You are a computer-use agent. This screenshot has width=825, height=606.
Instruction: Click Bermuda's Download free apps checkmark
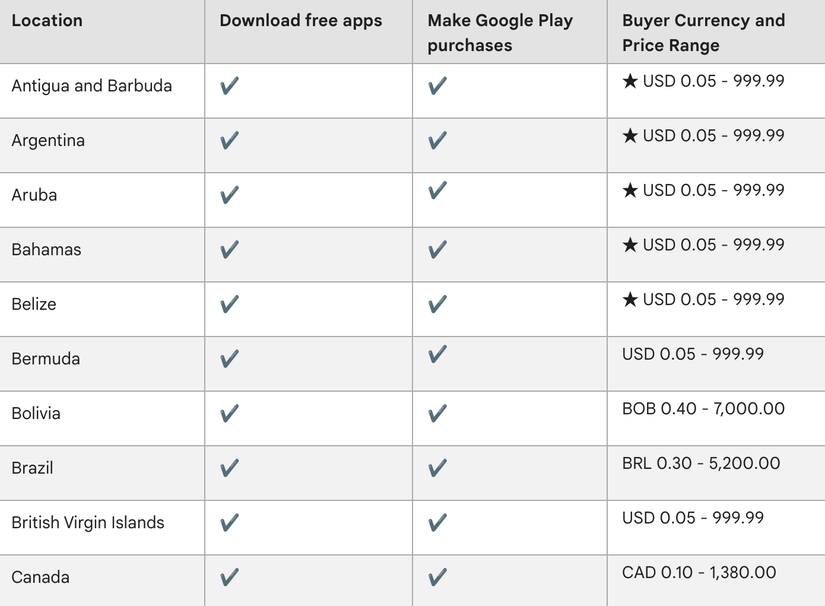tap(229, 359)
